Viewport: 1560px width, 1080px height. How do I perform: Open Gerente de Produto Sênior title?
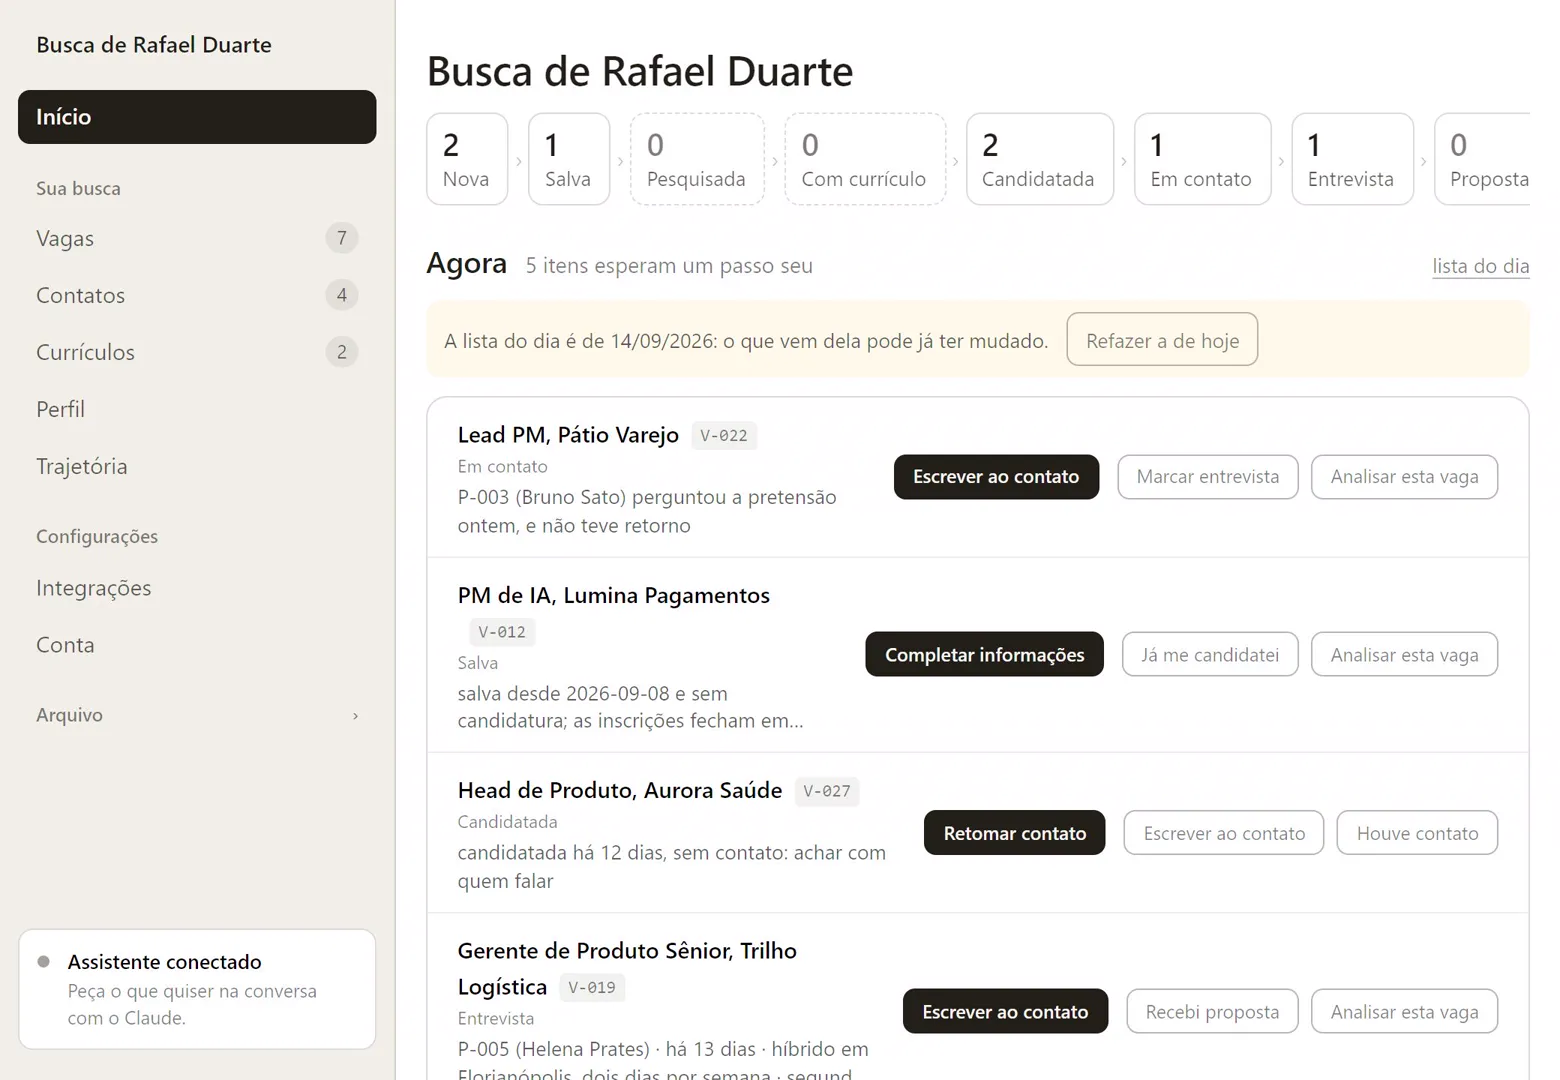[x=627, y=968]
